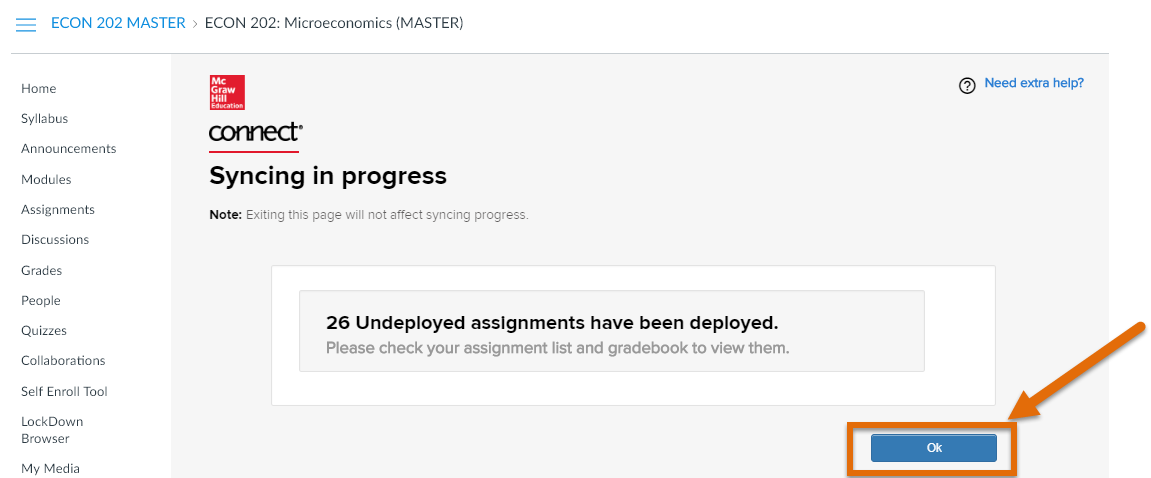This screenshot has width=1151, height=478.
Task: View the Grades page
Action: click(41, 270)
